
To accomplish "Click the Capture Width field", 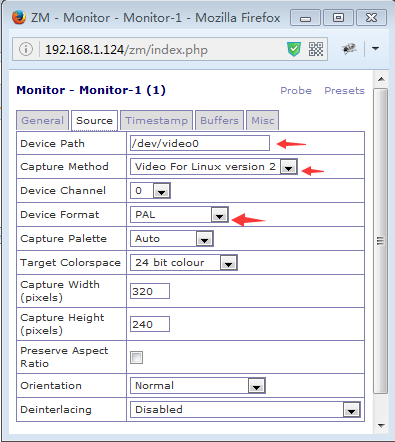I will 150,291.
